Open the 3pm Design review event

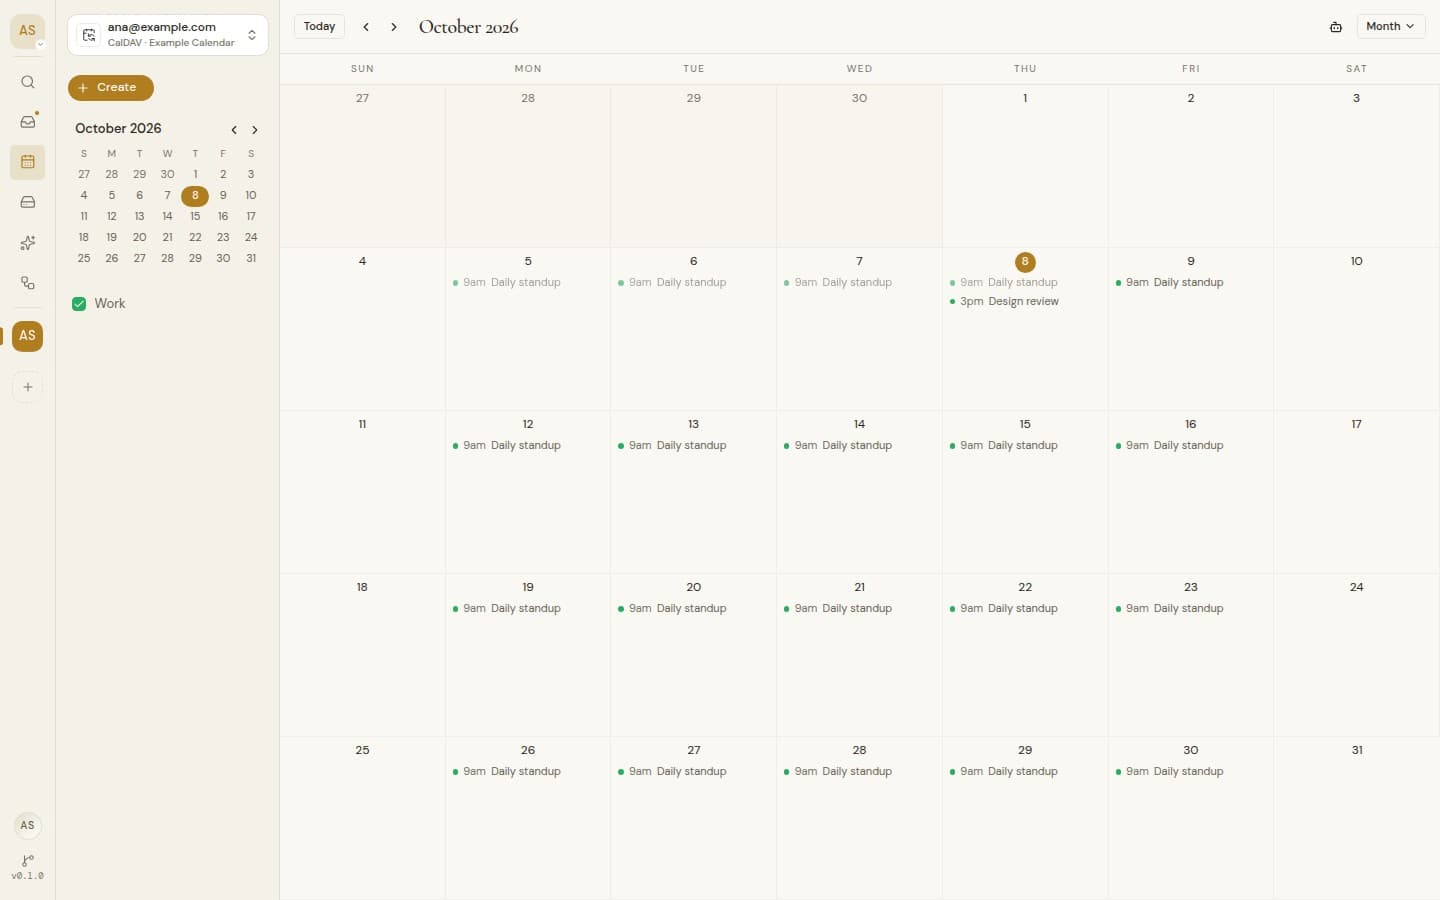(1024, 302)
